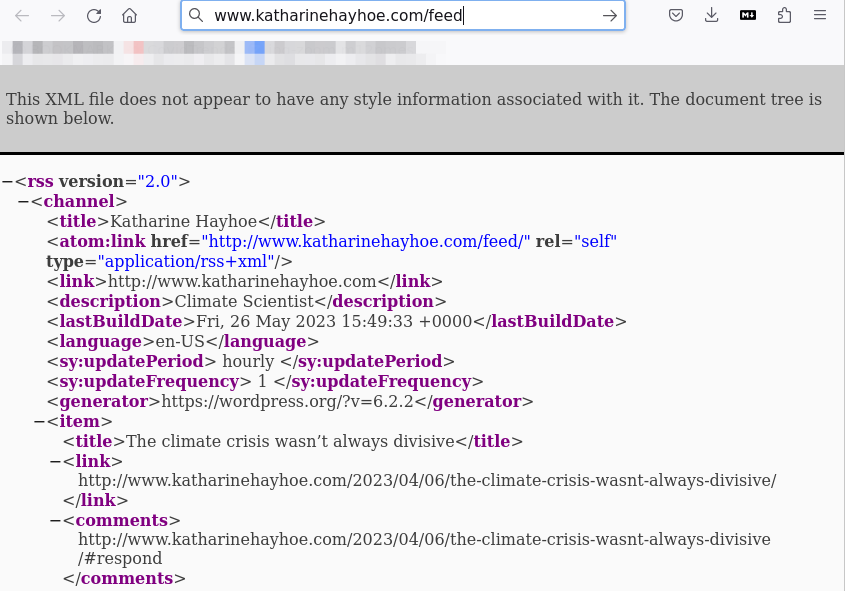Screen dimensions: 848x591
Task: Click the language value en-US
Action: (x=180, y=341)
